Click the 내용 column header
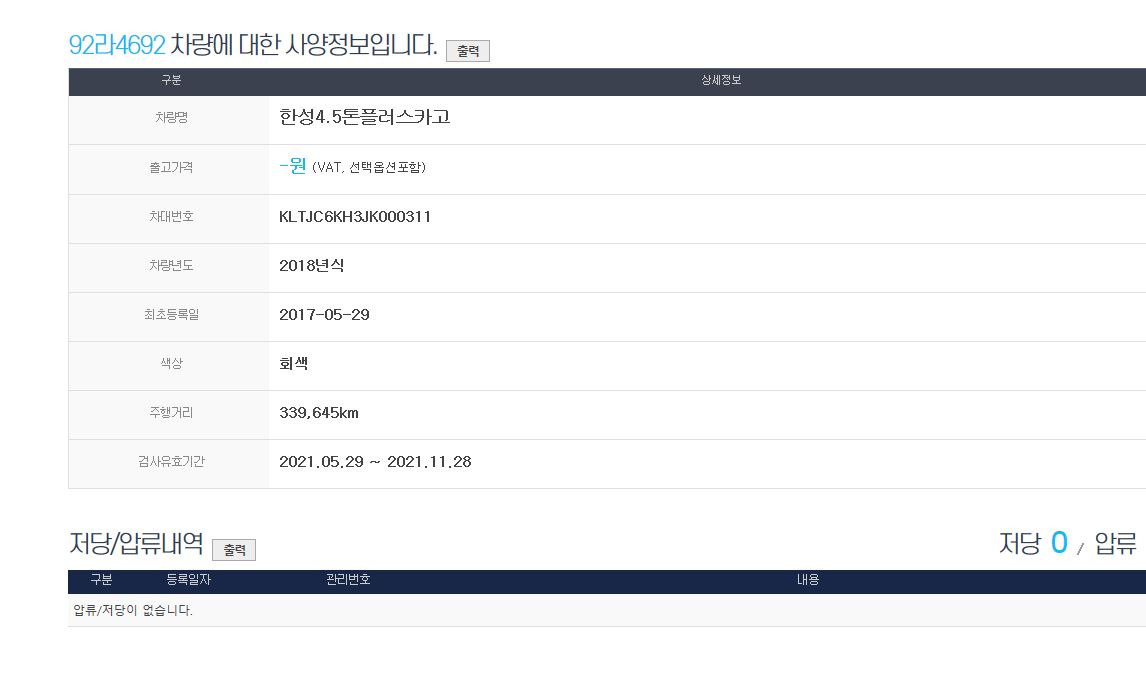 [x=808, y=580]
